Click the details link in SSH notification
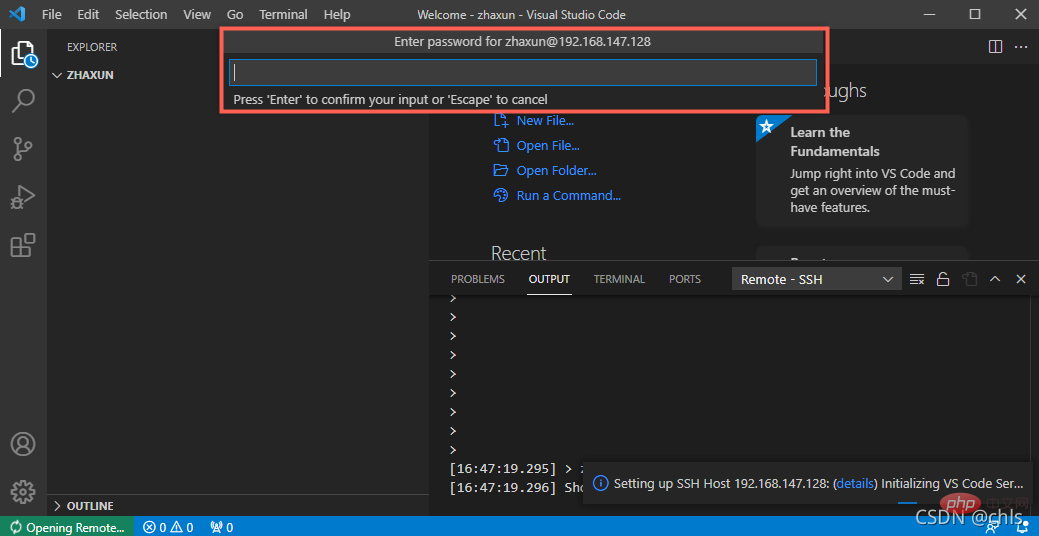The width and height of the screenshot is (1039, 536). pos(855,484)
